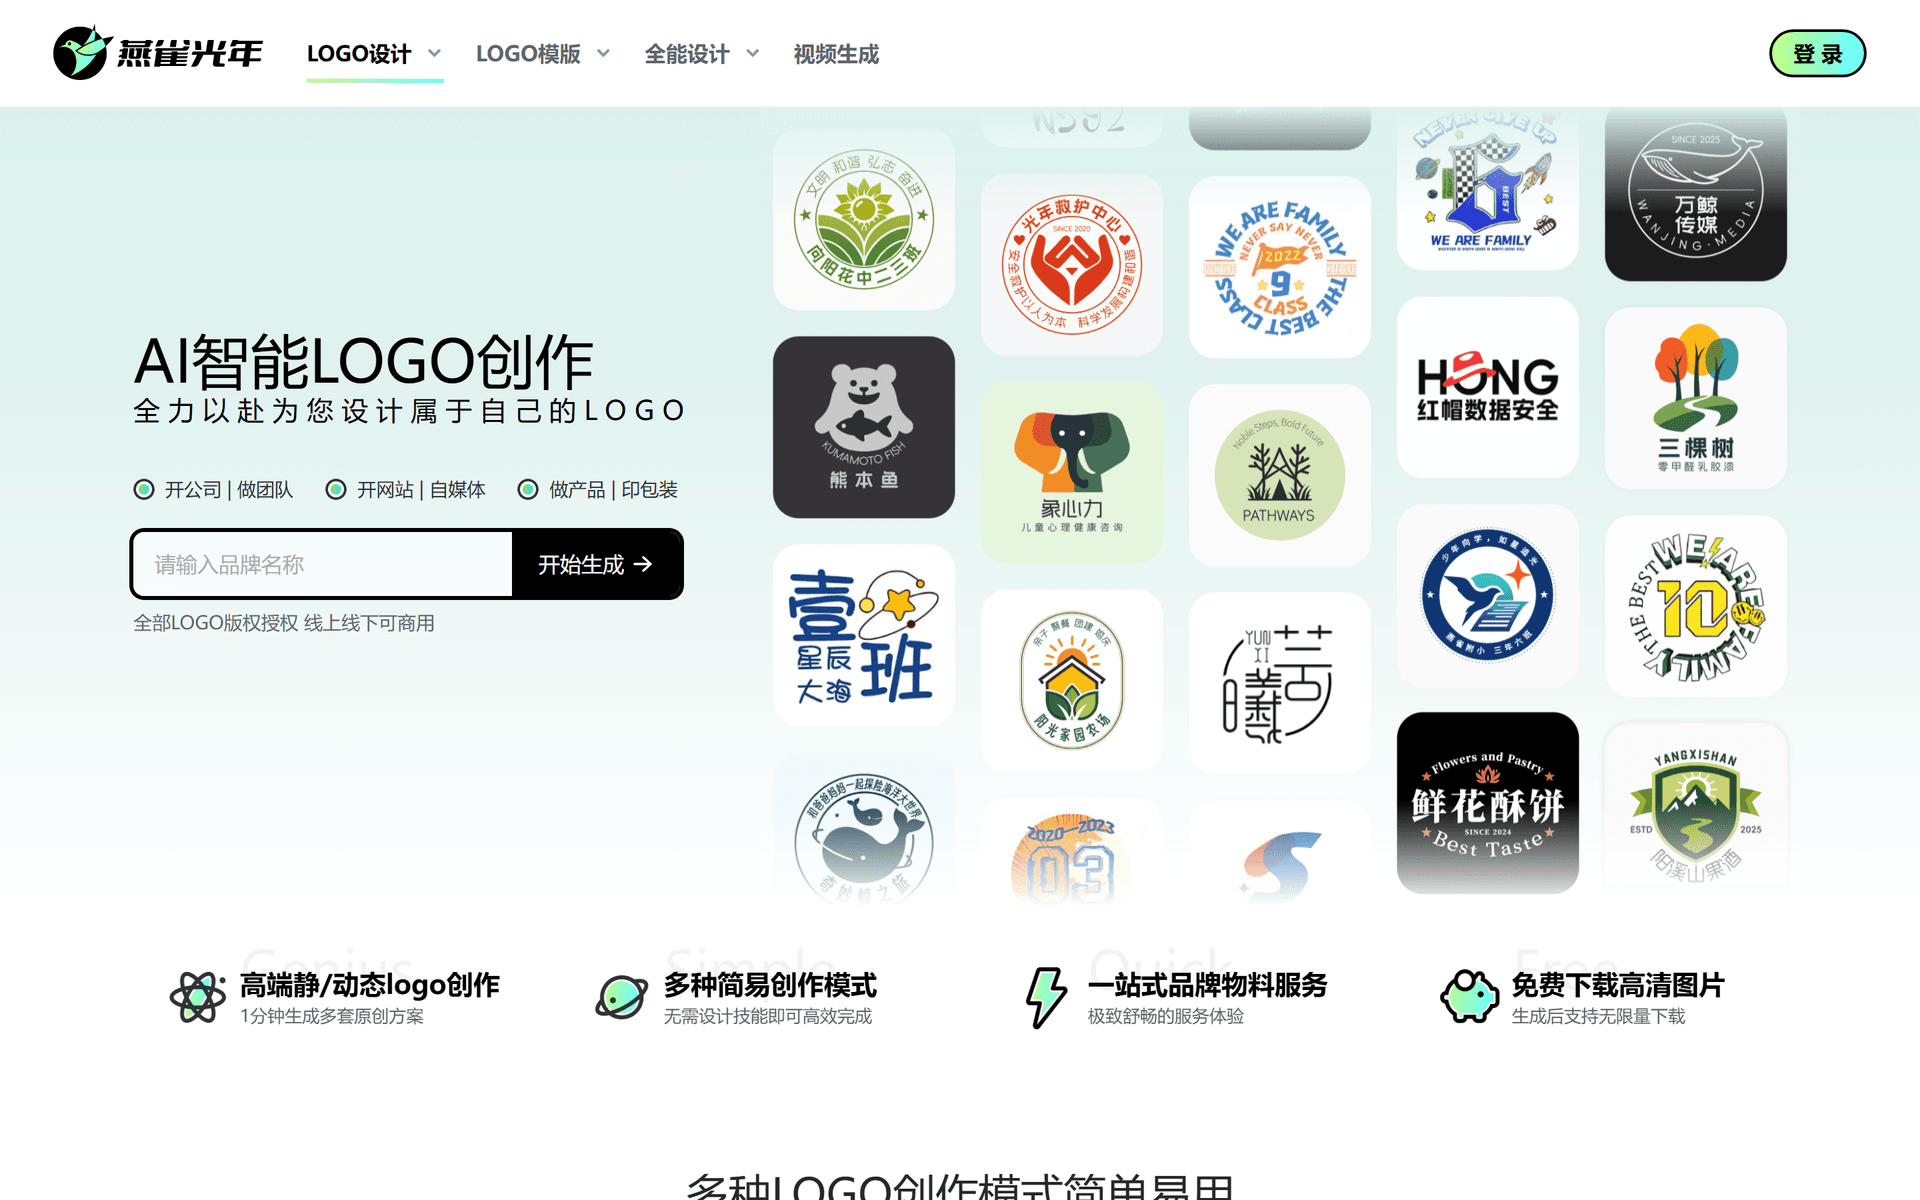
Task: Click the 1分钟生成多套原创方案 subtitle
Action: tap(332, 1016)
